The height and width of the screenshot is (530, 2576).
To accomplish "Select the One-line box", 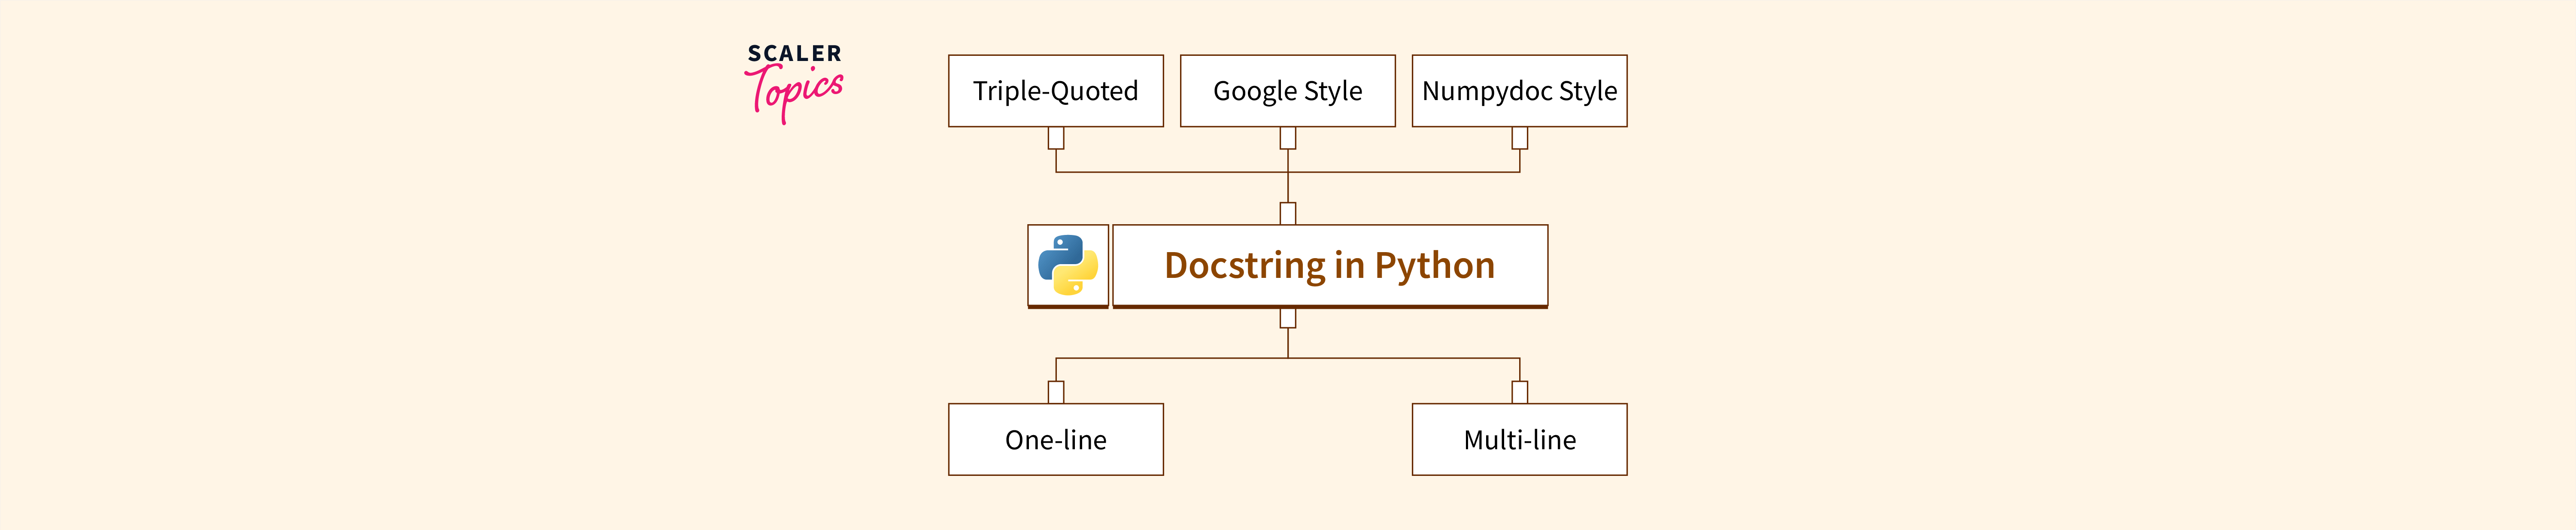I will (1055, 439).
